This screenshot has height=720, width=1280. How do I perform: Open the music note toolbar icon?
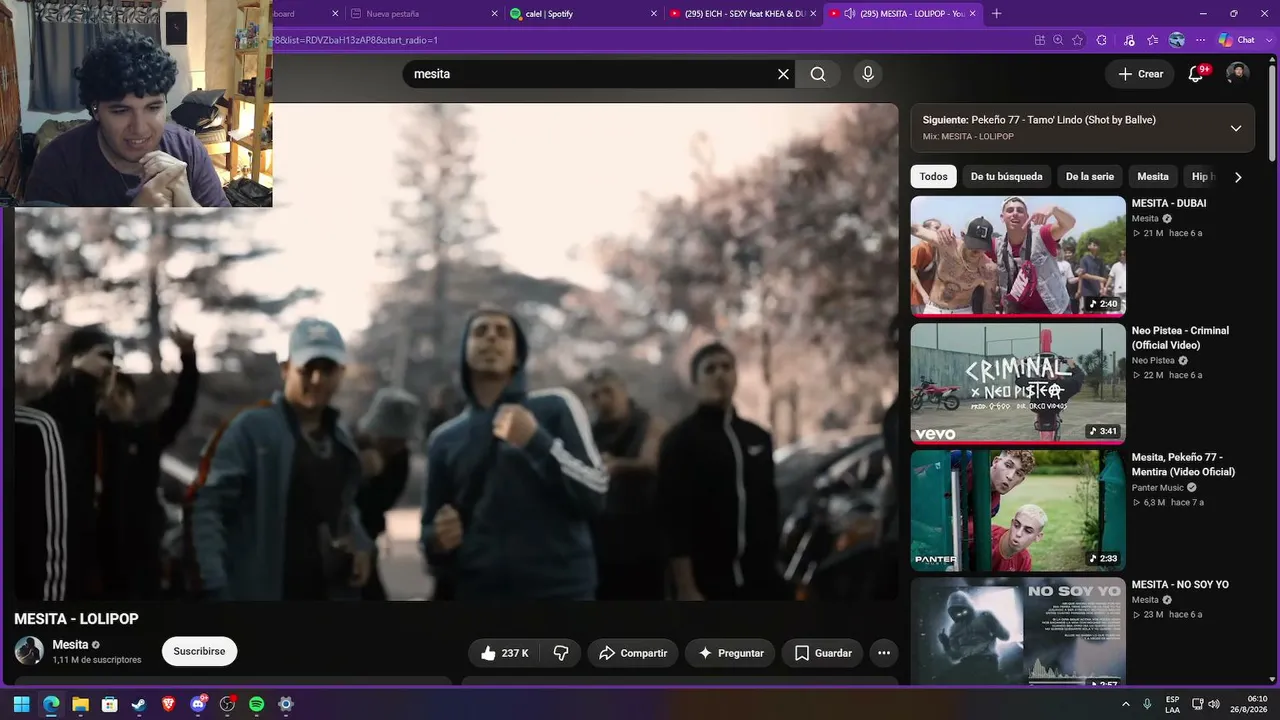(x=1129, y=40)
